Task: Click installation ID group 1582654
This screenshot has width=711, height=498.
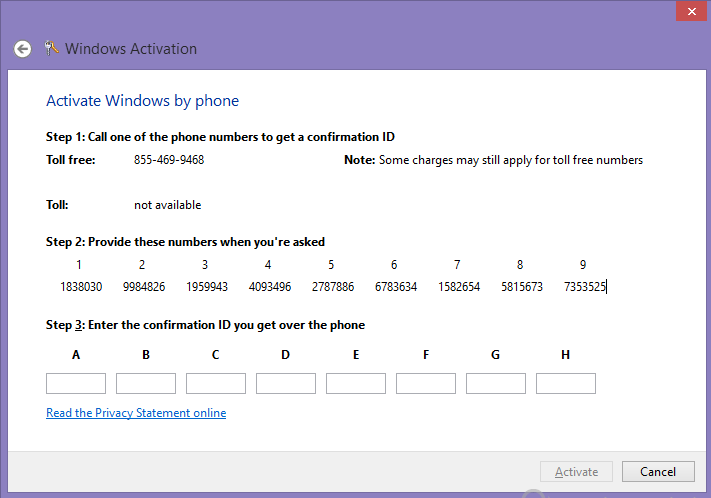Action: (459, 287)
